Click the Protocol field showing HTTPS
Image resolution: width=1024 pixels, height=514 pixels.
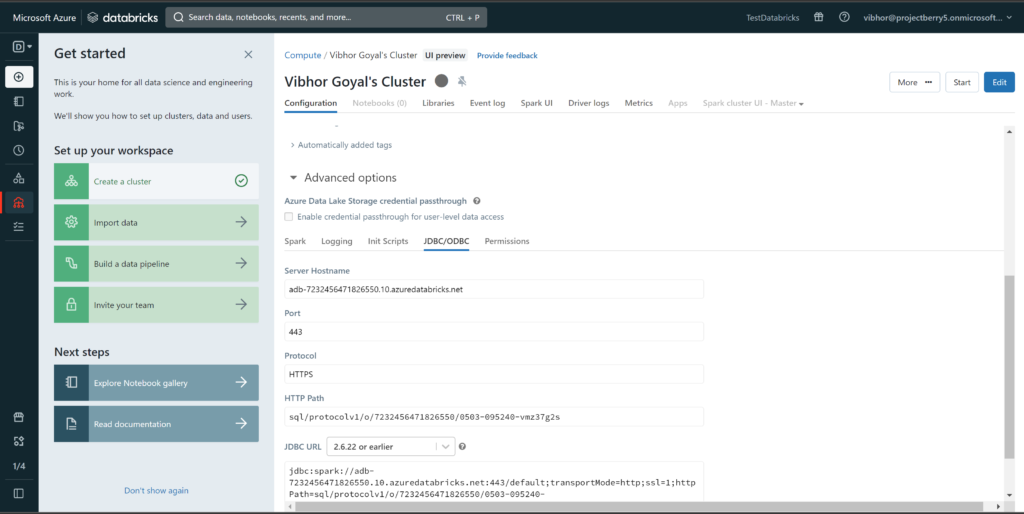click(x=494, y=374)
